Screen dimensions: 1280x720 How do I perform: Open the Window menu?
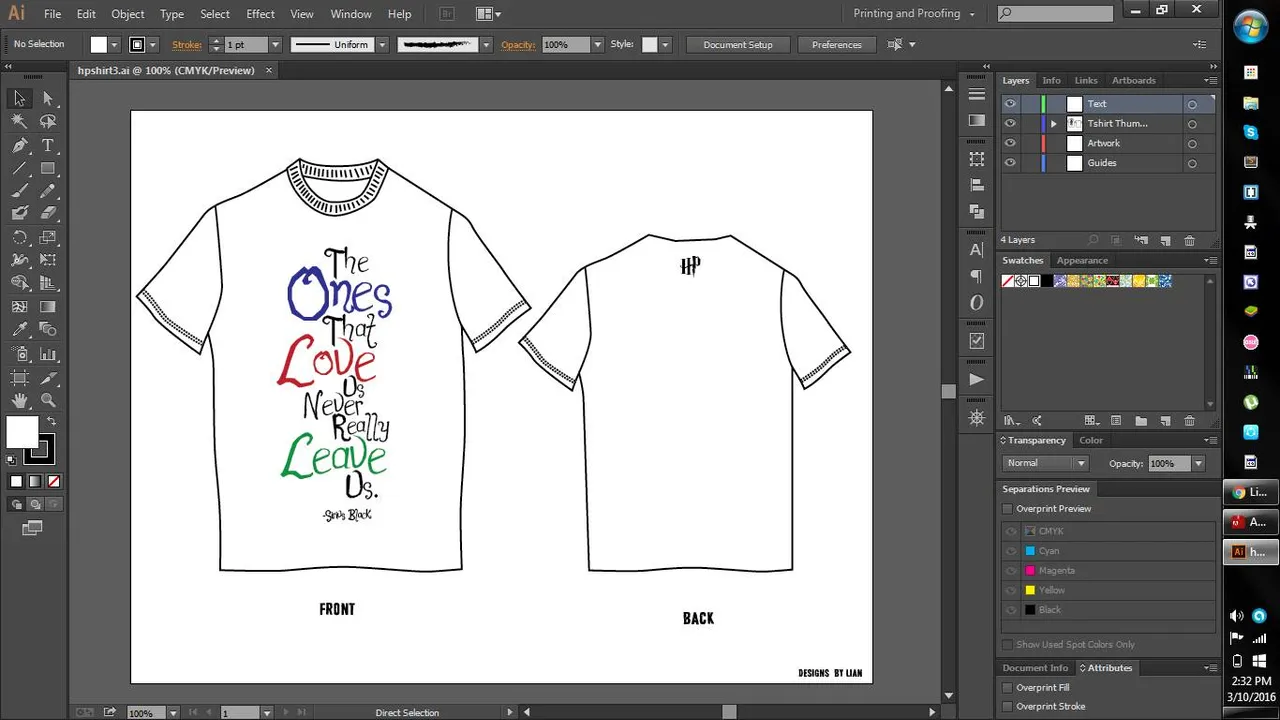pyautogui.click(x=351, y=14)
